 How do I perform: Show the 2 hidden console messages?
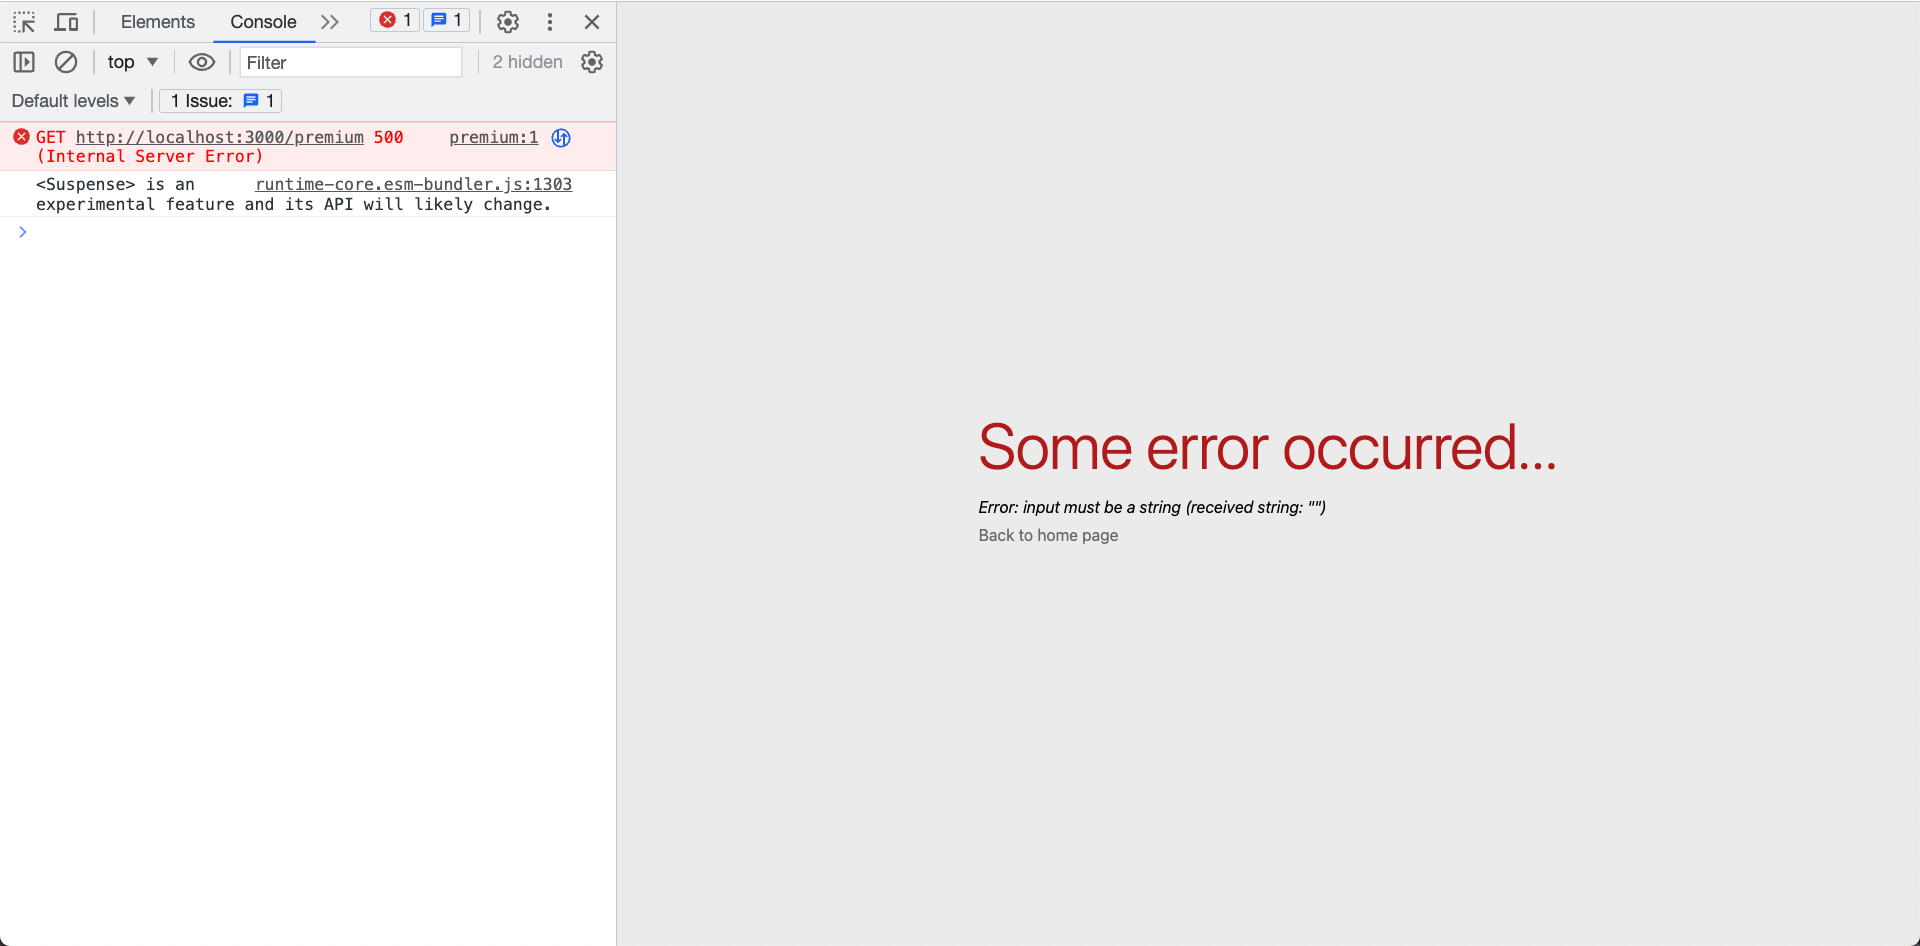click(x=526, y=61)
